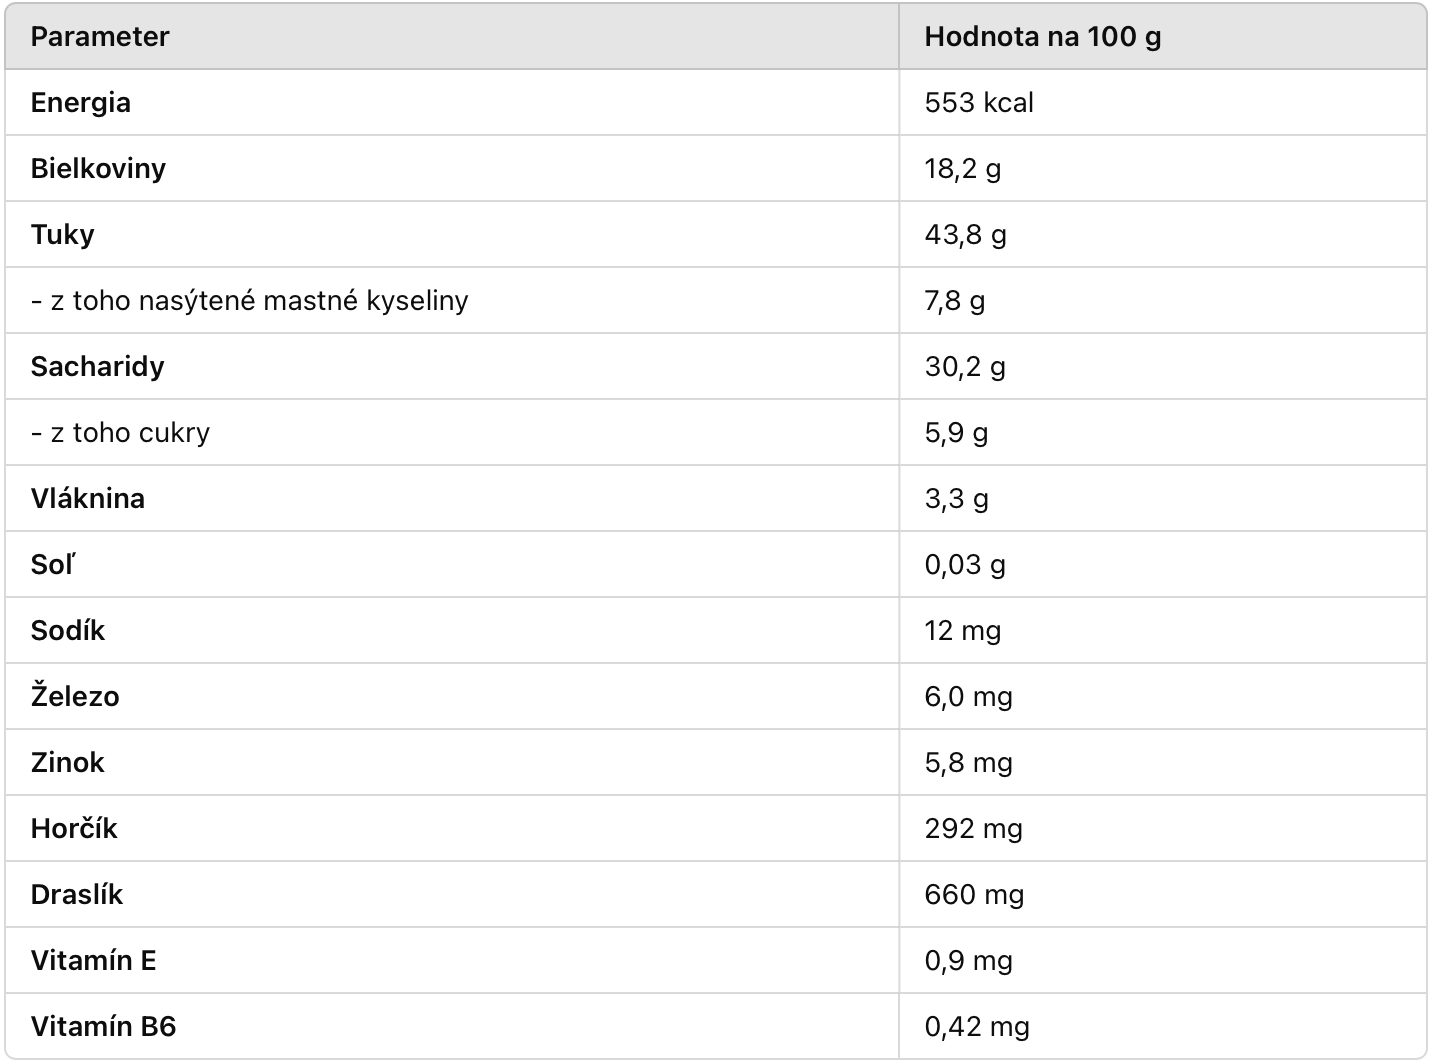The image size is (1432, 1064).
Task: Click the 43,8 g fat value
Action: [x=965, y=235]
